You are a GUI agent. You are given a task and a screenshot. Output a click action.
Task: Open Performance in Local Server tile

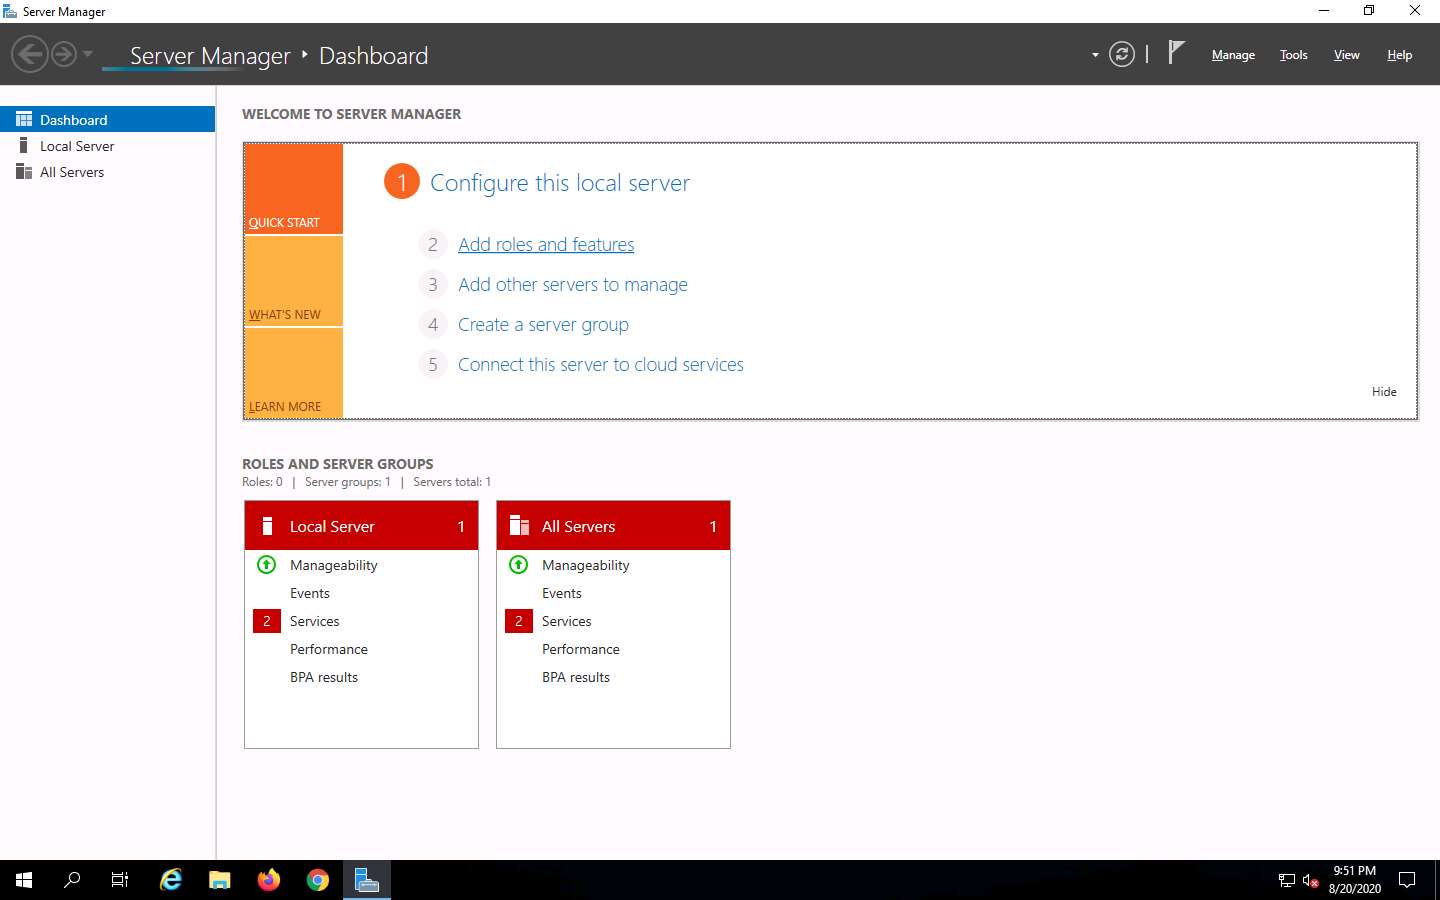[329, 649]
